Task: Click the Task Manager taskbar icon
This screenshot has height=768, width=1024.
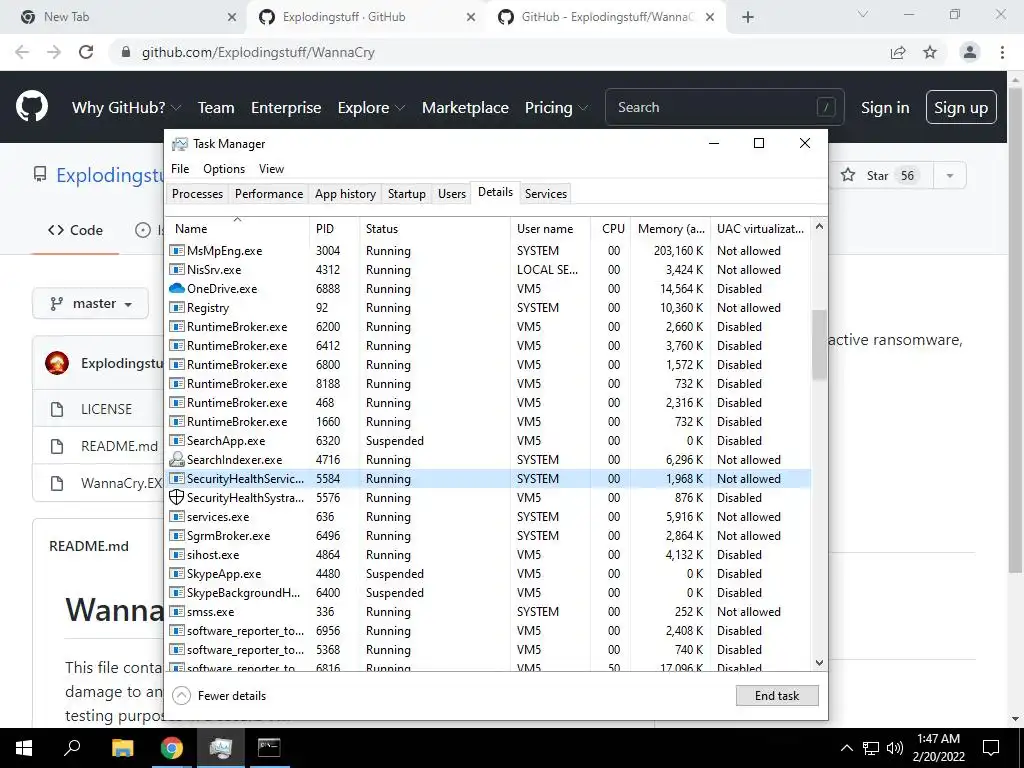Action: (x=221, y=748)
